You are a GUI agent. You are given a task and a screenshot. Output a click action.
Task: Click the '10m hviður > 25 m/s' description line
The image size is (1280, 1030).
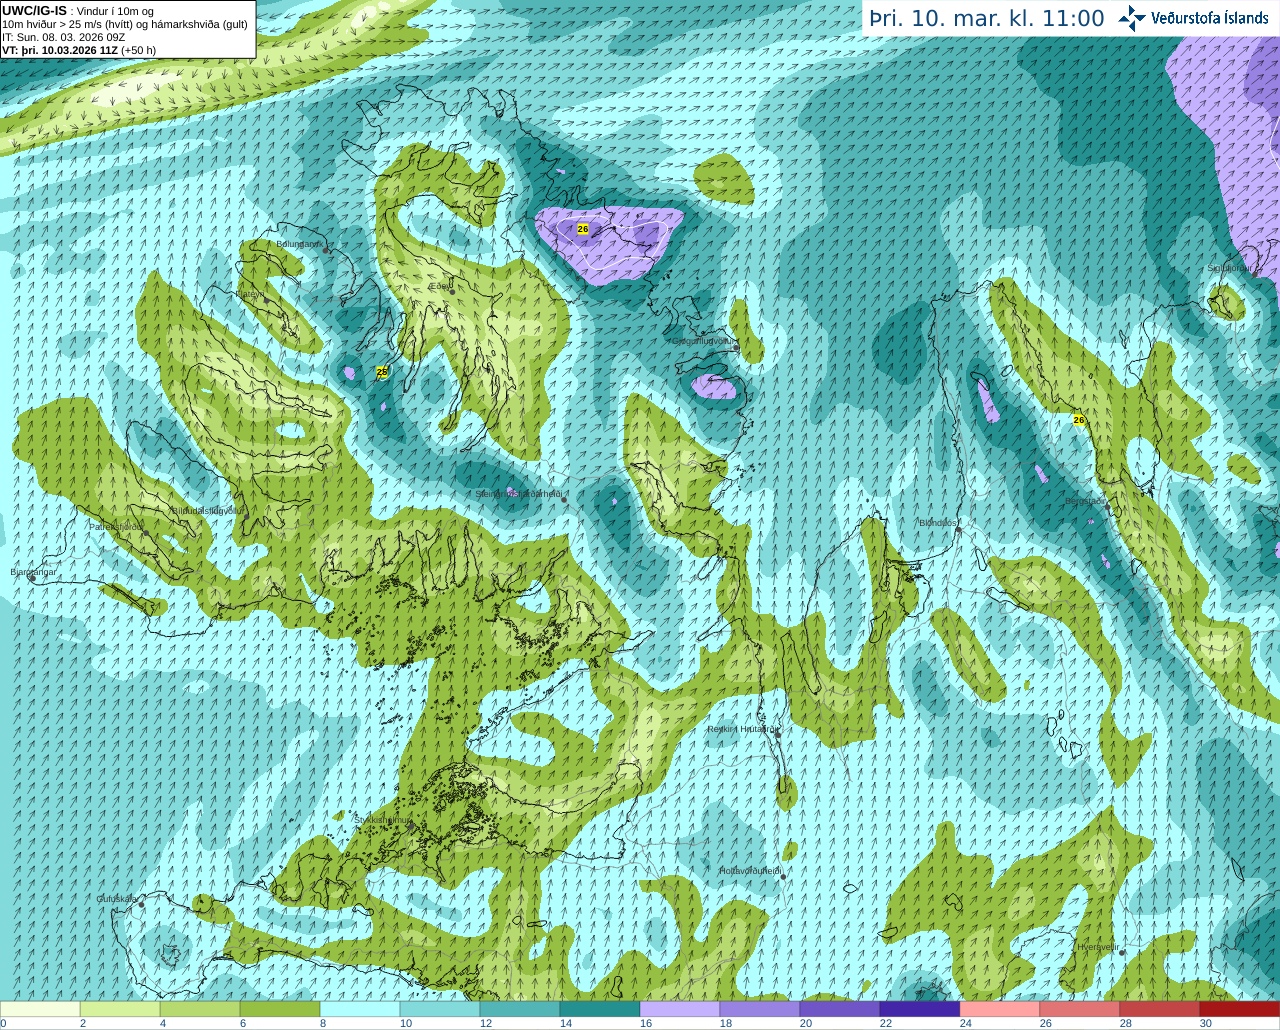[x=125, y=24]
